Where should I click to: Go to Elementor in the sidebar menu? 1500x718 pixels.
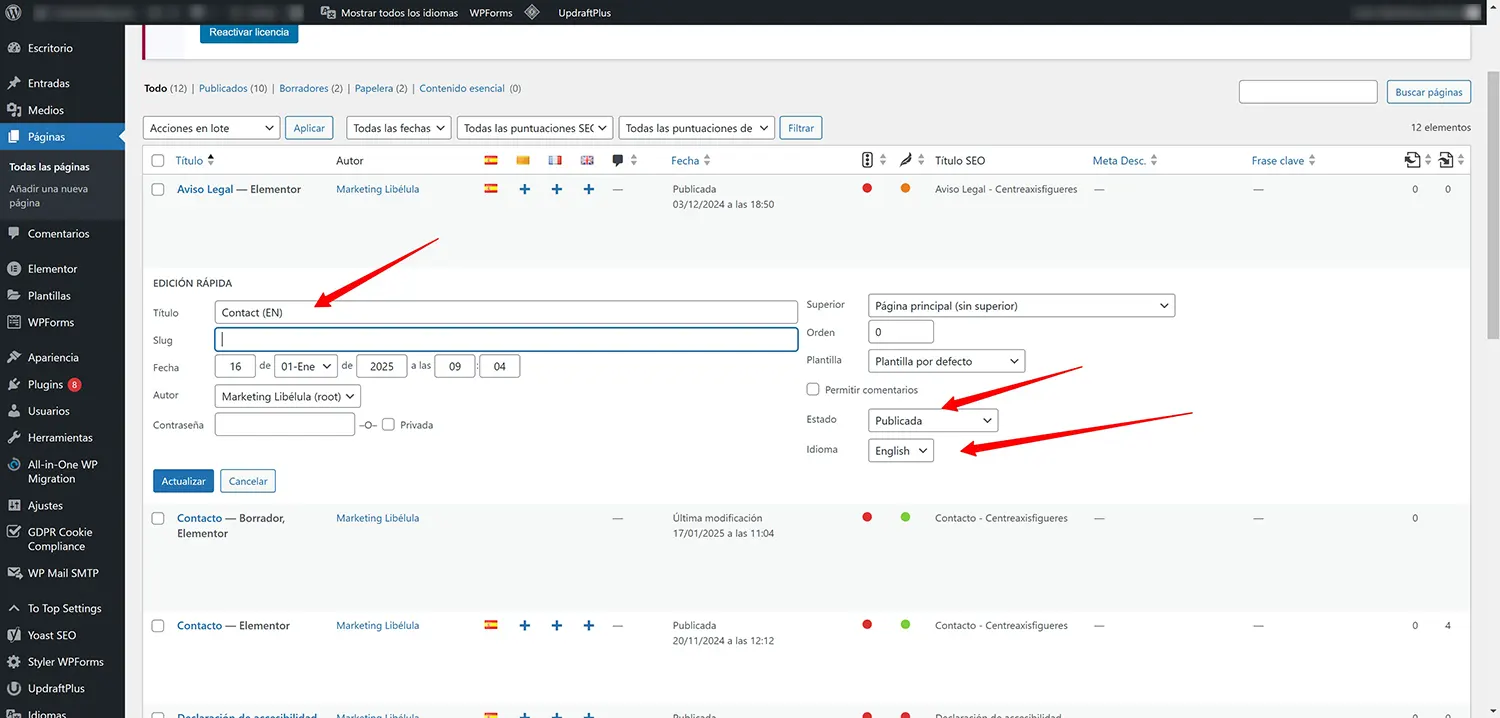(x=52, y=269)
